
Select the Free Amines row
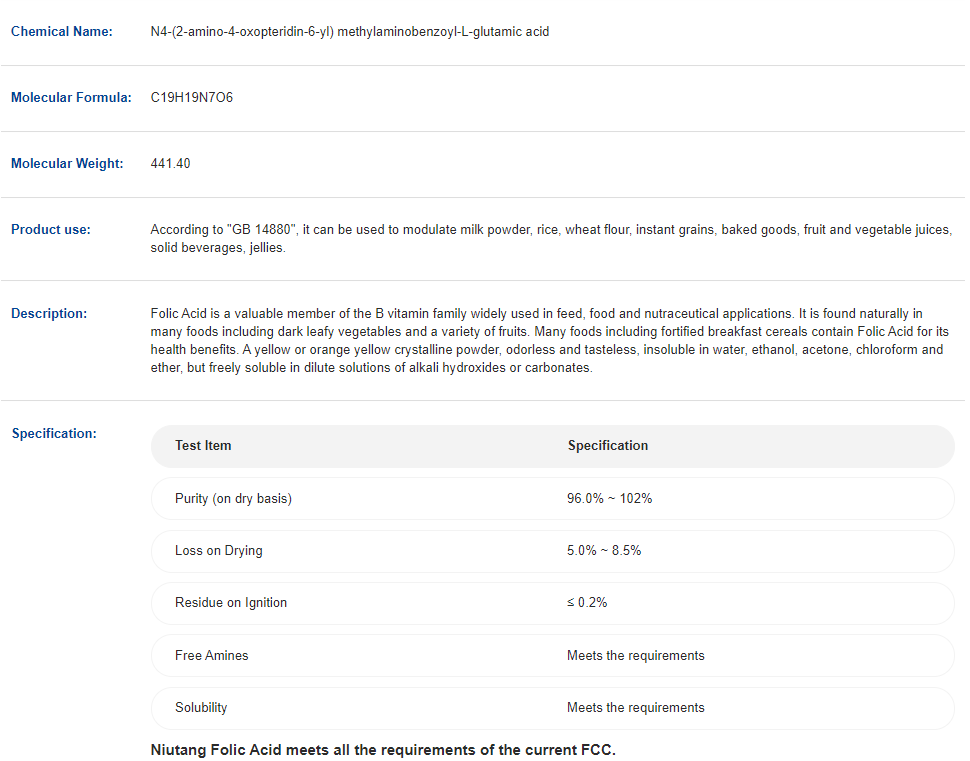(x=552, y=656)
